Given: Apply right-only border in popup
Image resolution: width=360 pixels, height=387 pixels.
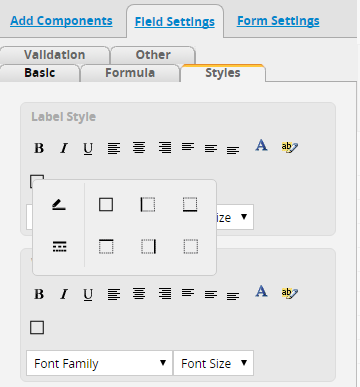Looking at the screenshot, I should click(148, 246).
